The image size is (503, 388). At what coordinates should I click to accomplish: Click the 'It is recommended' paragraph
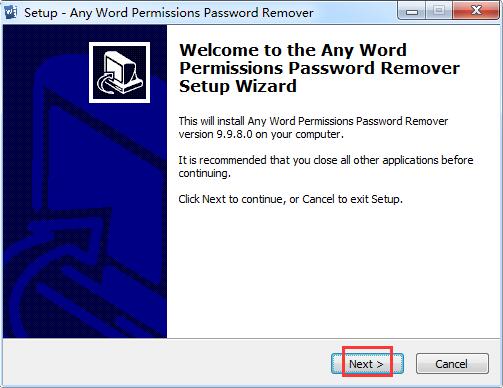(x=326, y=166)
